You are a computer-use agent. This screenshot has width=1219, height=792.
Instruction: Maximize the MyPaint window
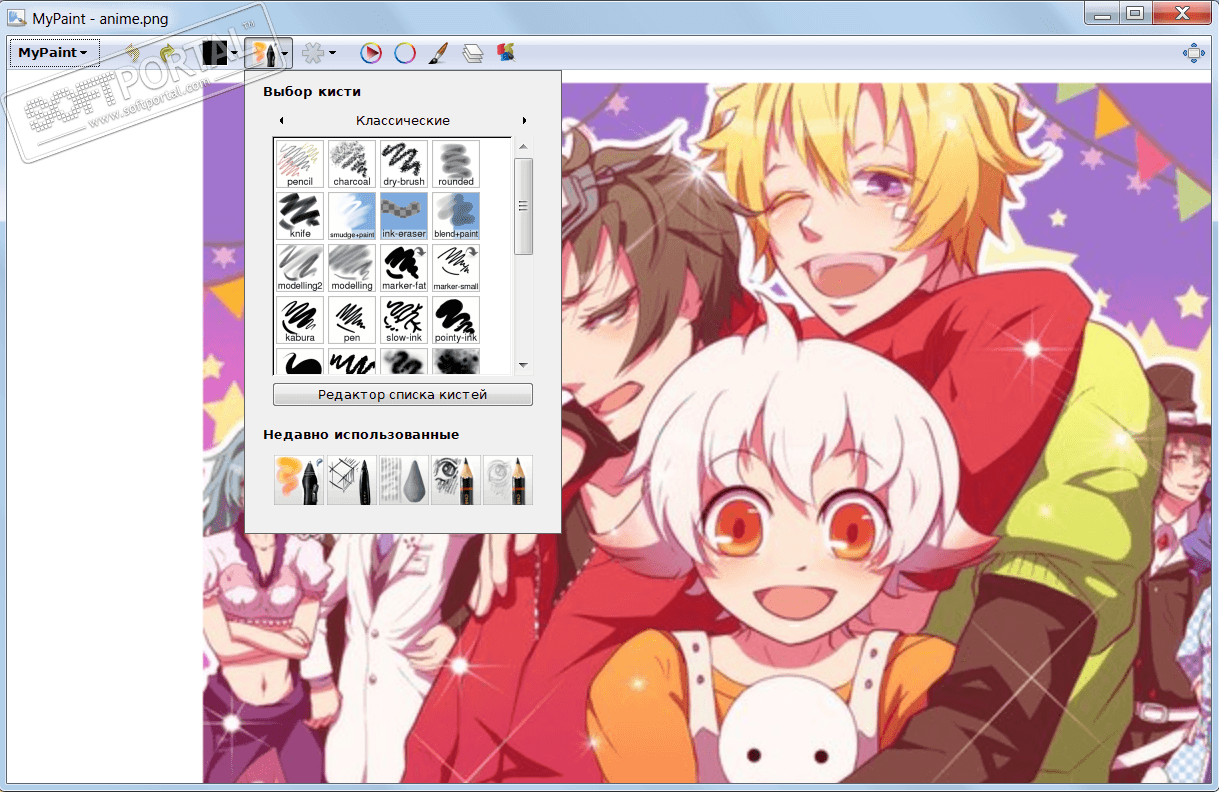(x=1133, y=14)
